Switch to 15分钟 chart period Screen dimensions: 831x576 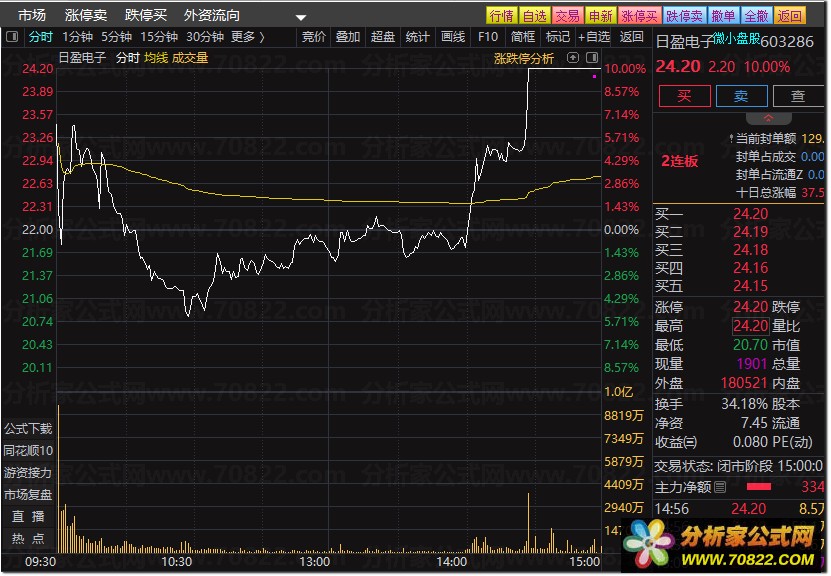coord(159,37)
